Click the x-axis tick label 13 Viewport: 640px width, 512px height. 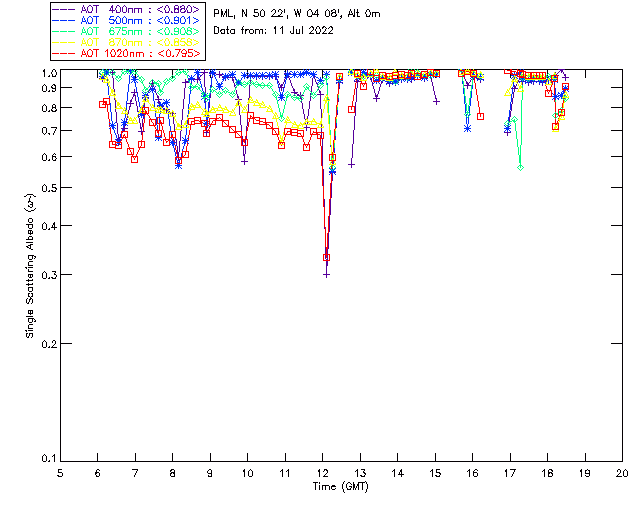click(360, 474)
